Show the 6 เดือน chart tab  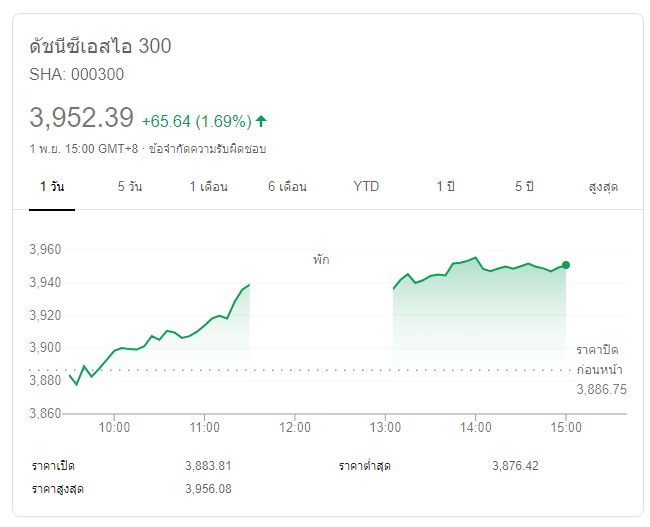287,187
